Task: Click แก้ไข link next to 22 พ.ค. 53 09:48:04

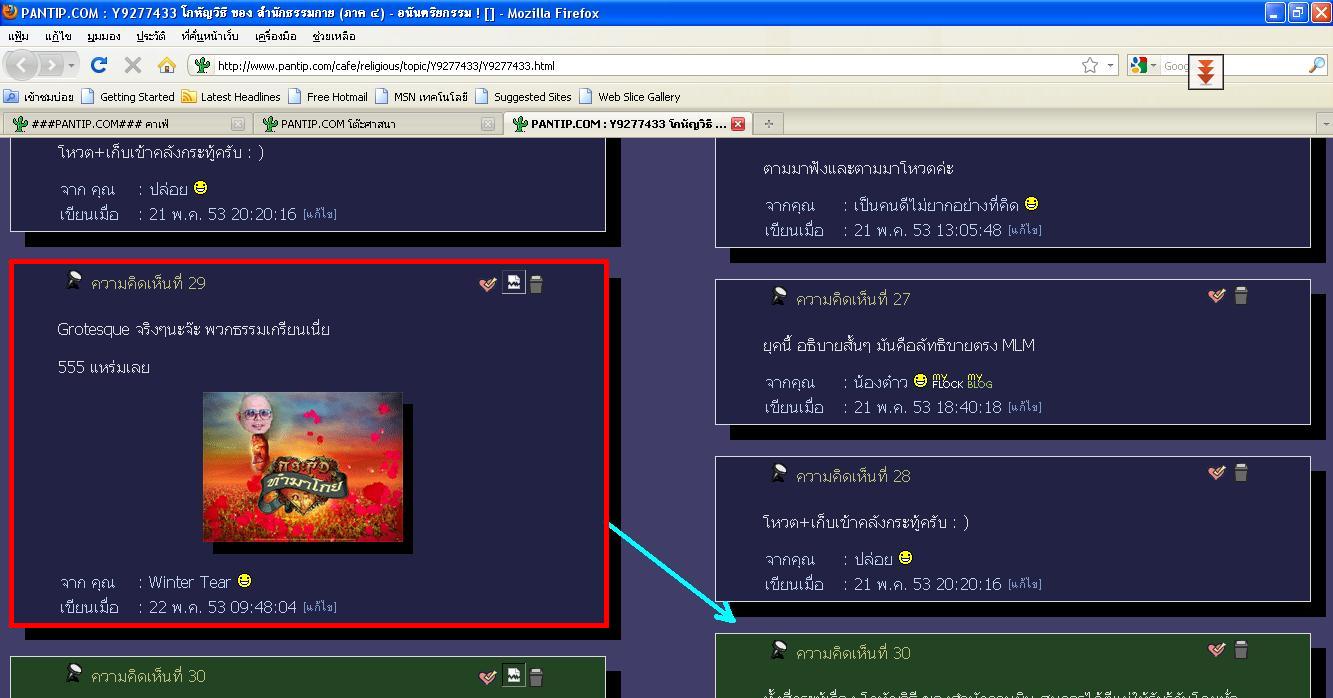Action: point(320,607)
